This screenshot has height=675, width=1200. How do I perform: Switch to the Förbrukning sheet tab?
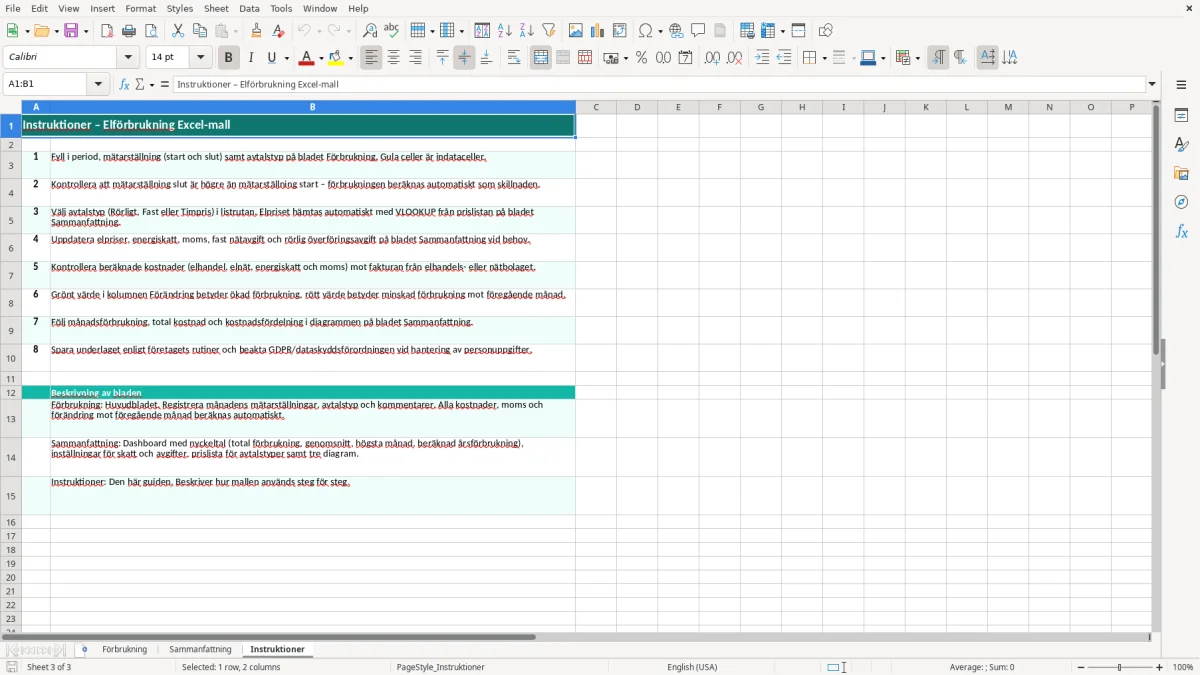[x=125, y=650]
